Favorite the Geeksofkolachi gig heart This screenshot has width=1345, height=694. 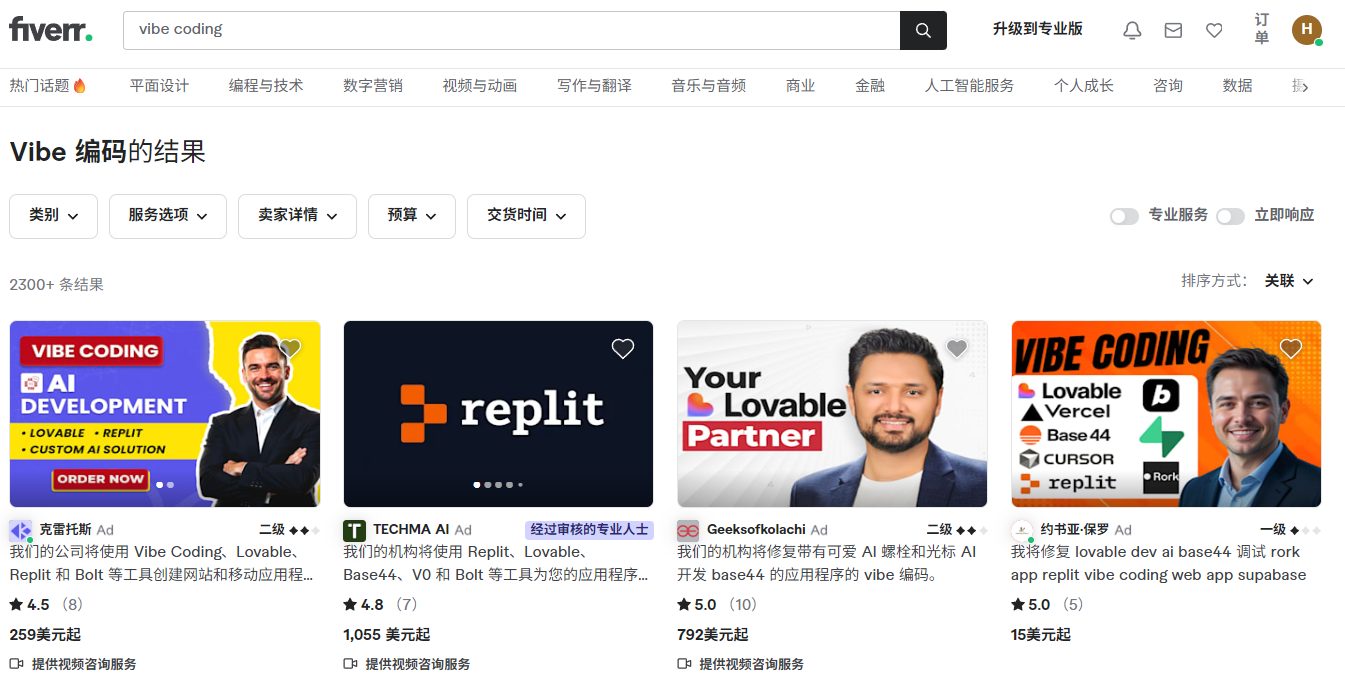[x=957, y=348]
